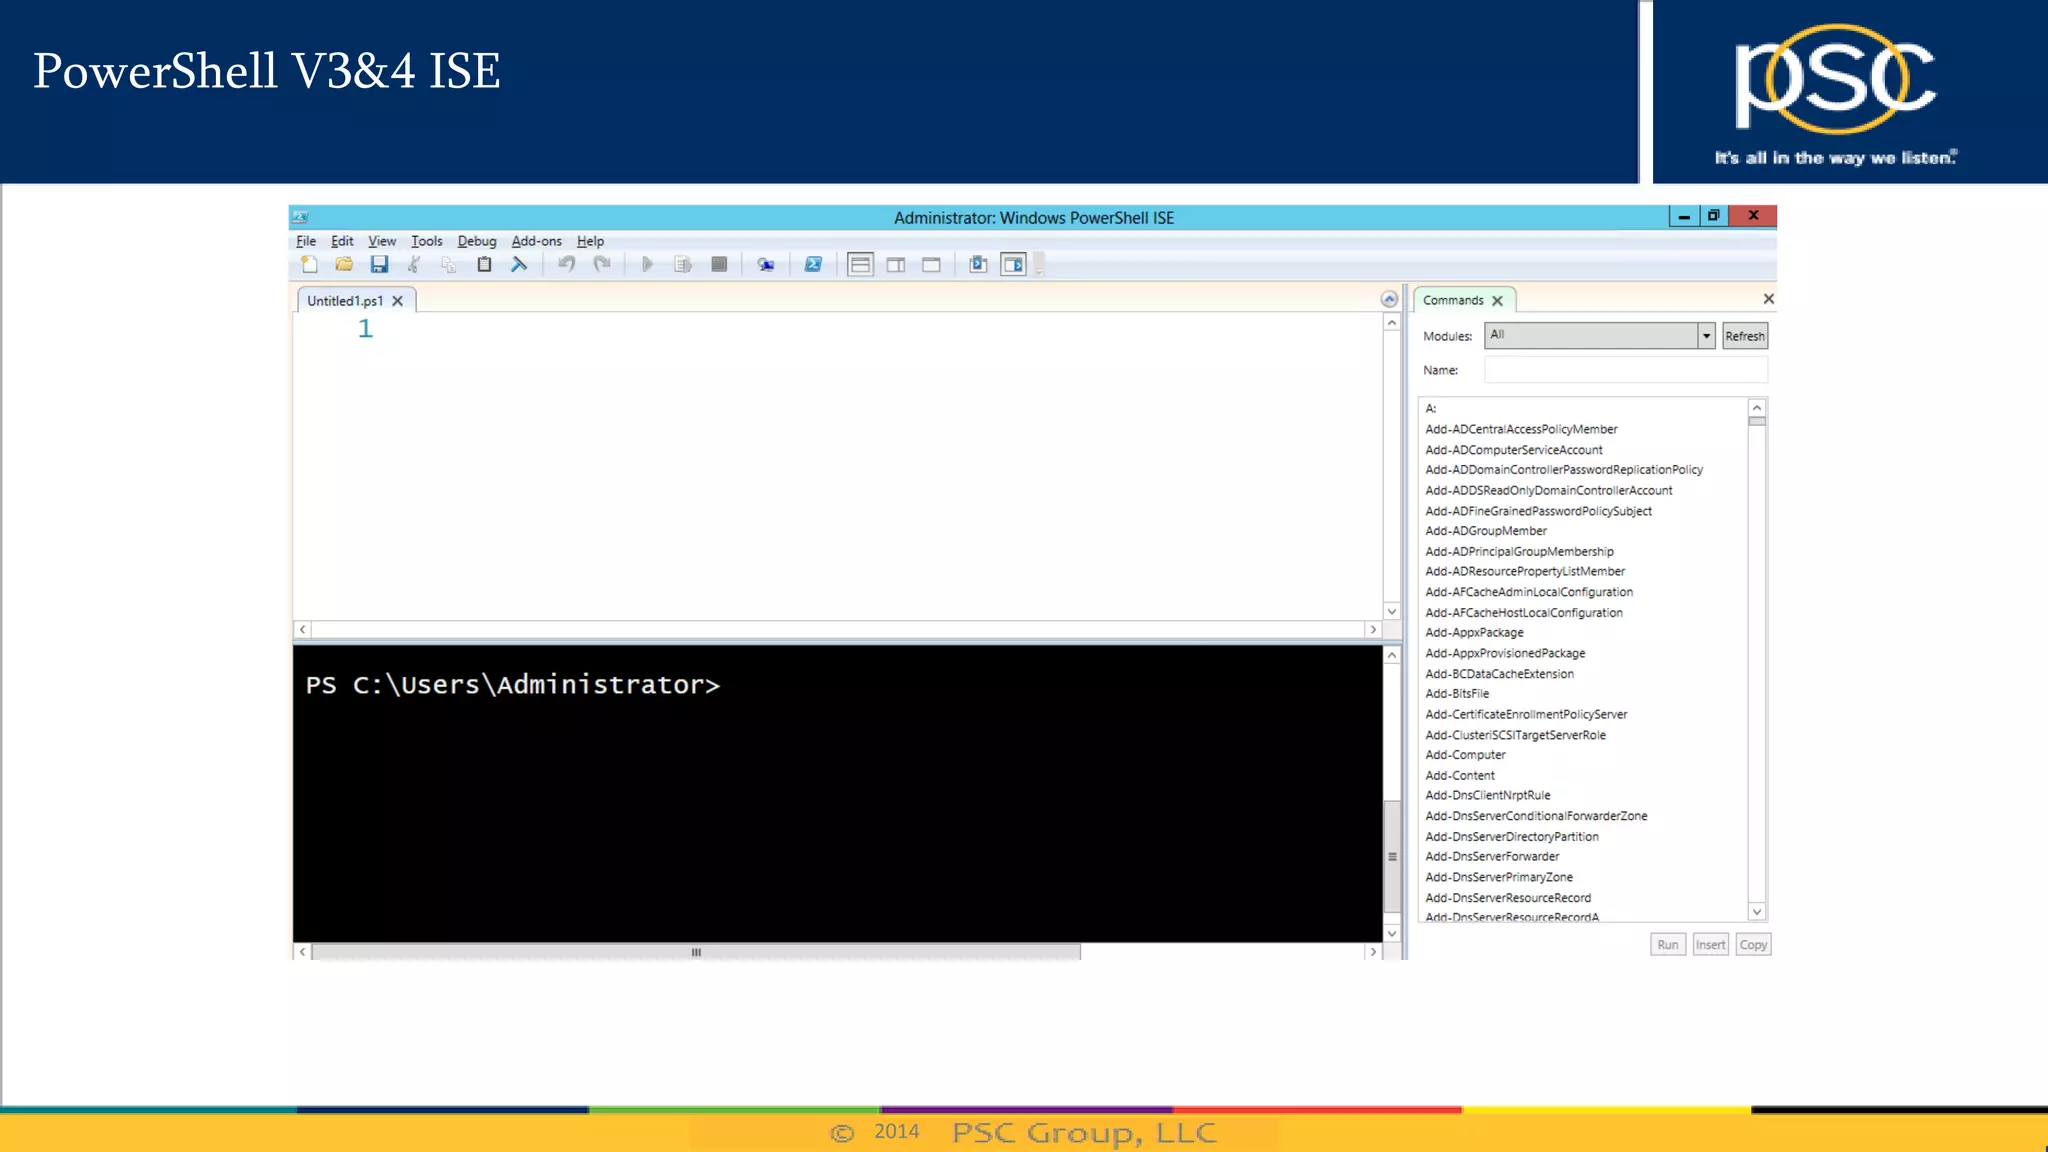Open the New Remote PowerShell Tab icon
This screenshot has height=1152, width=2048.
coord(766,265)
